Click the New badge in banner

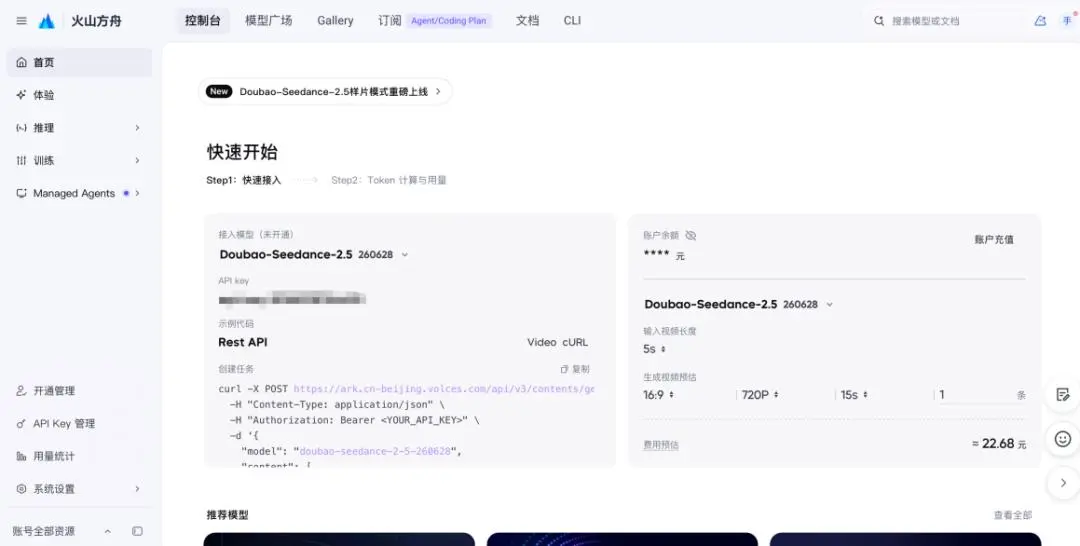click(218, 92)
